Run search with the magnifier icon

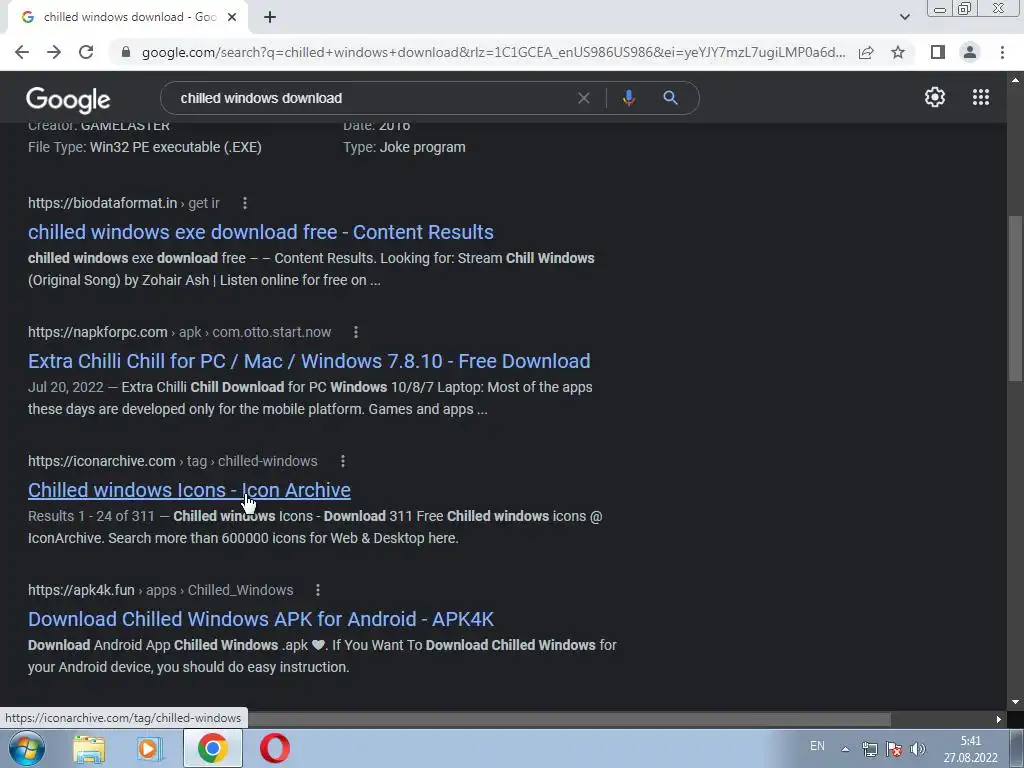point(670,98)
